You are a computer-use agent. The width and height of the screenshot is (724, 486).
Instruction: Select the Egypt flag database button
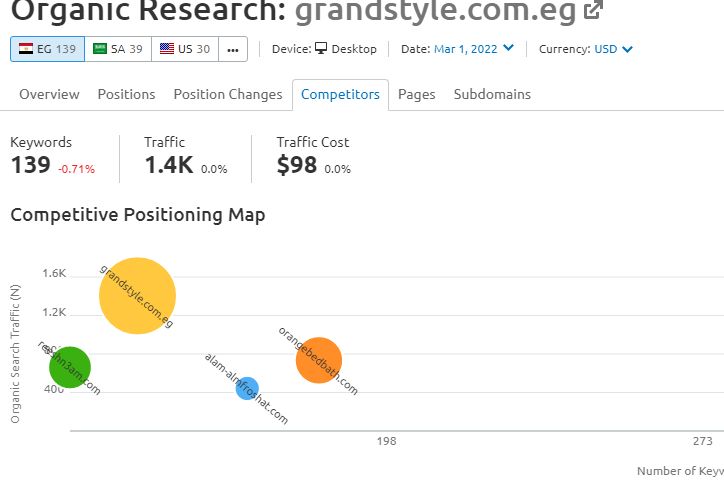[x=47, y=49]
